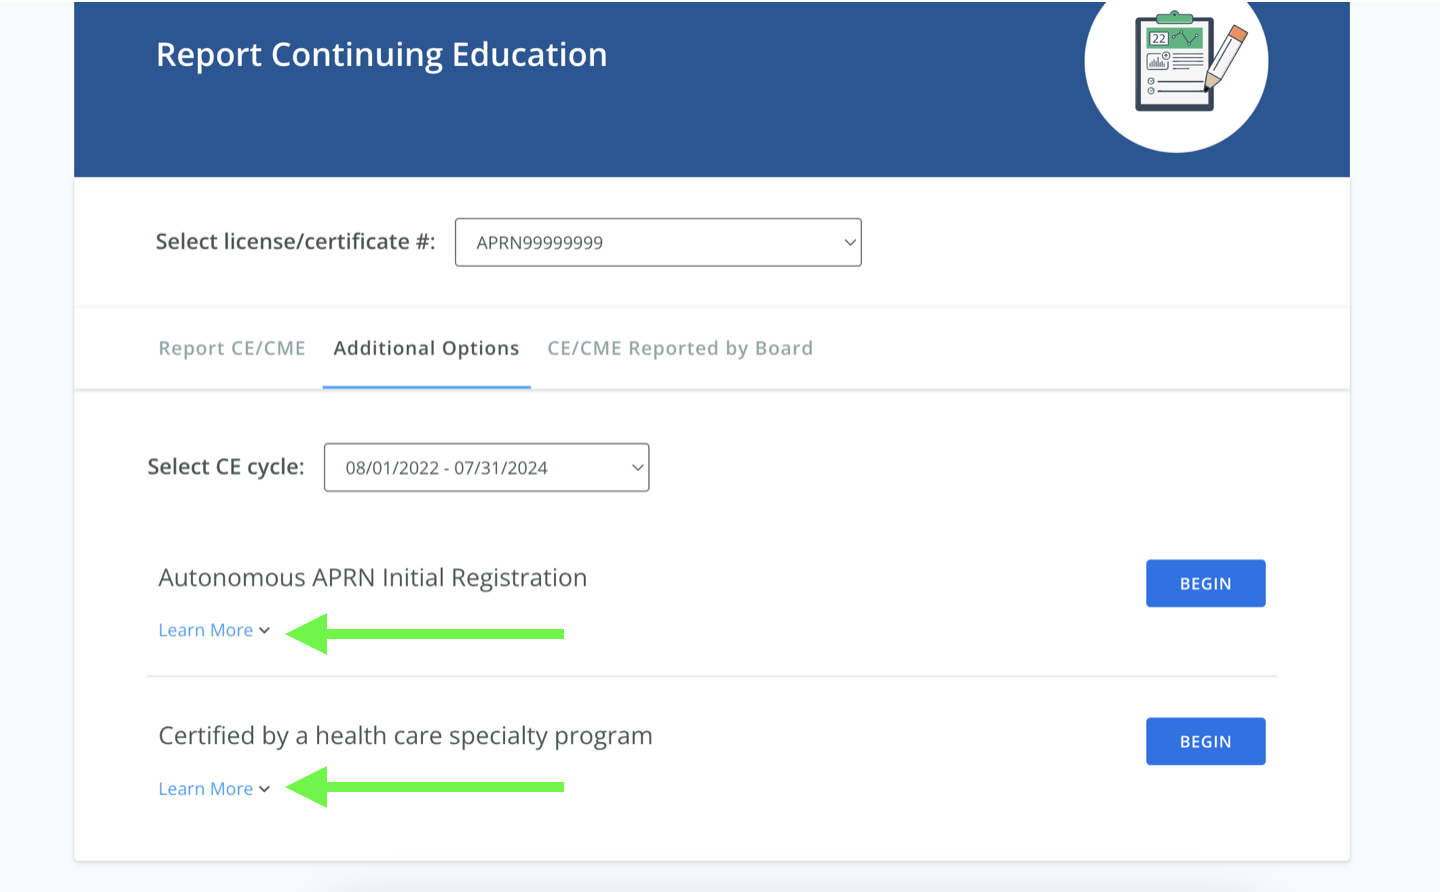This screenshot has height=892, width=1440.
Task: Click the license dropdown arrow
Action: tap(849, 243)
